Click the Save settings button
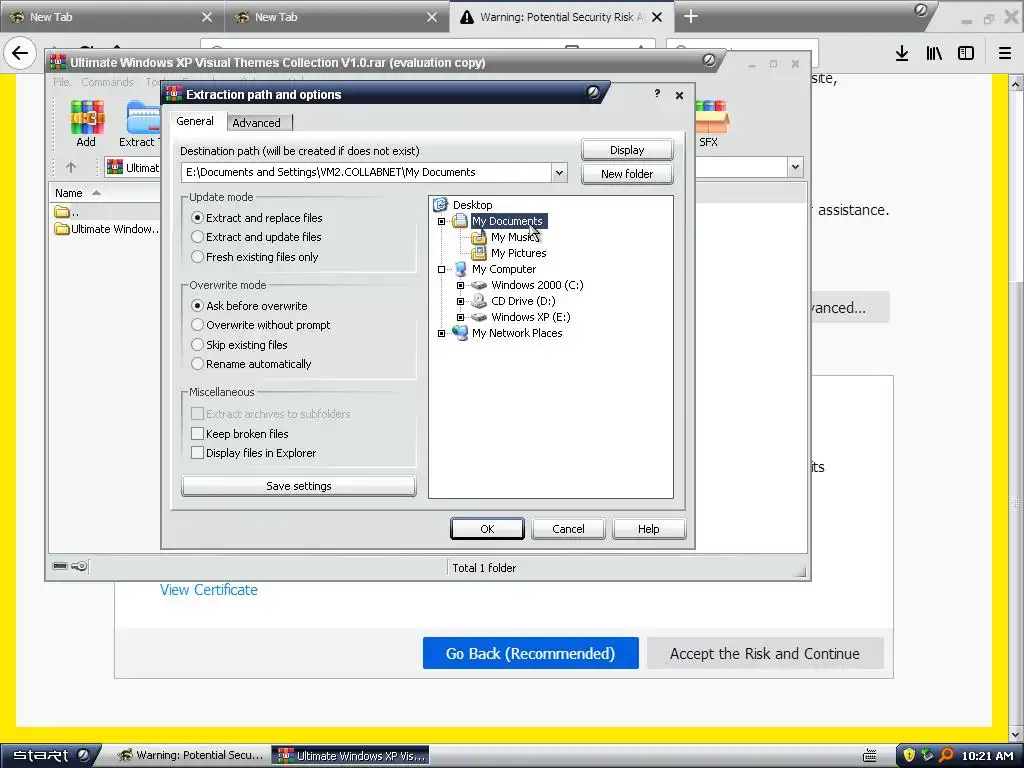The width and height of the screenshot is (1024, 768). tap(298, 486)
